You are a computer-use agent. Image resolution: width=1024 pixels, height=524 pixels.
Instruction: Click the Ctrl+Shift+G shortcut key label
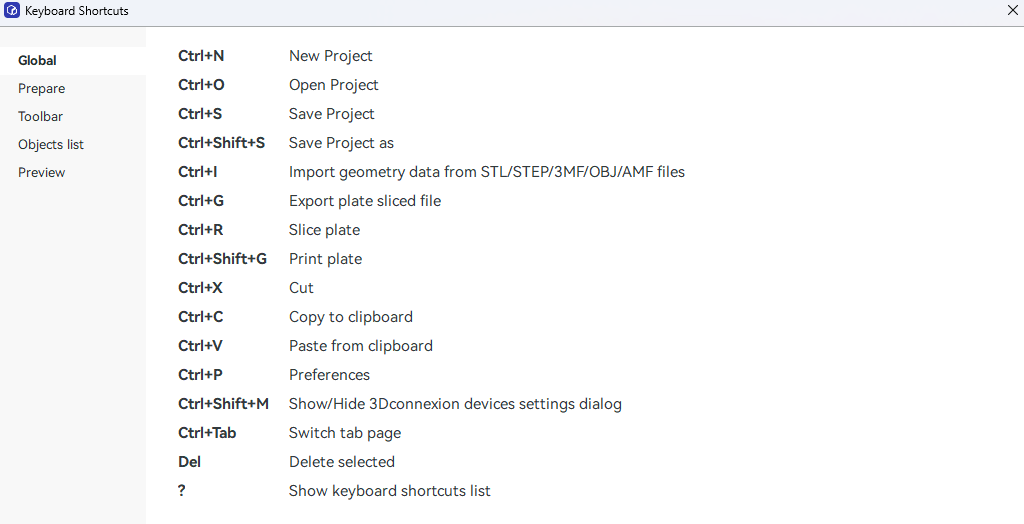[x=222, y=259]
